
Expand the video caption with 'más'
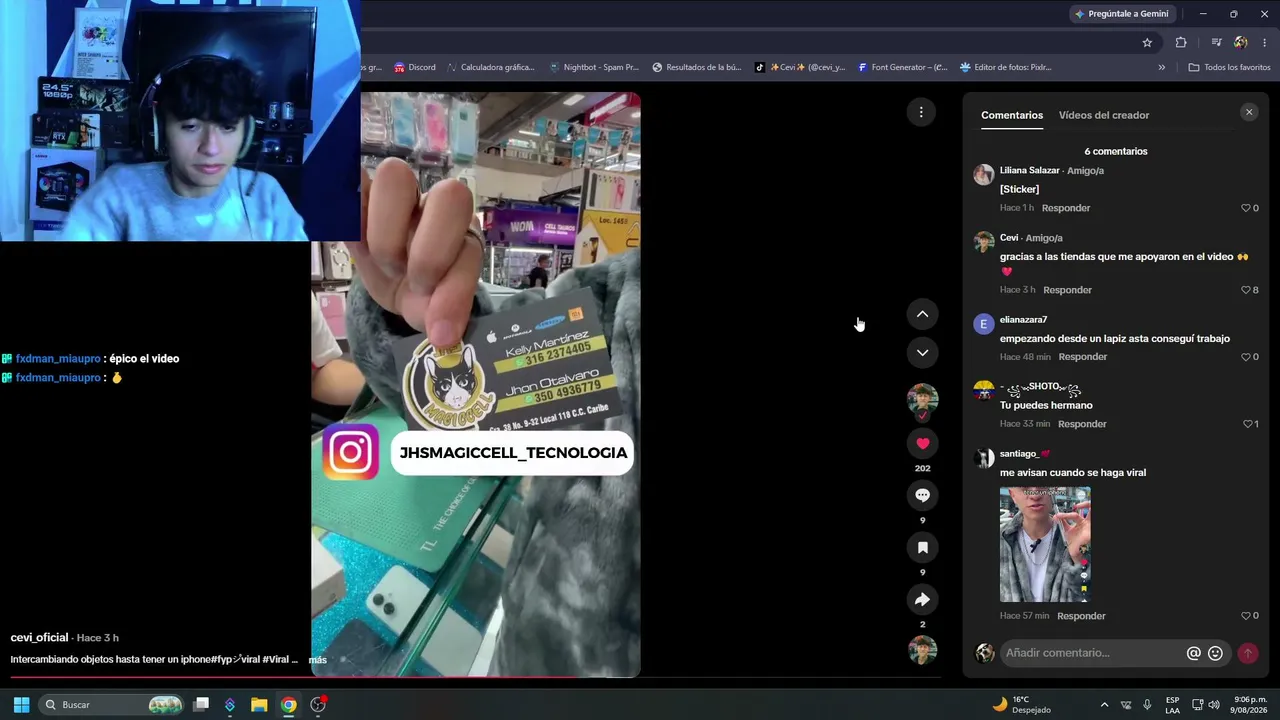point(318,660)
